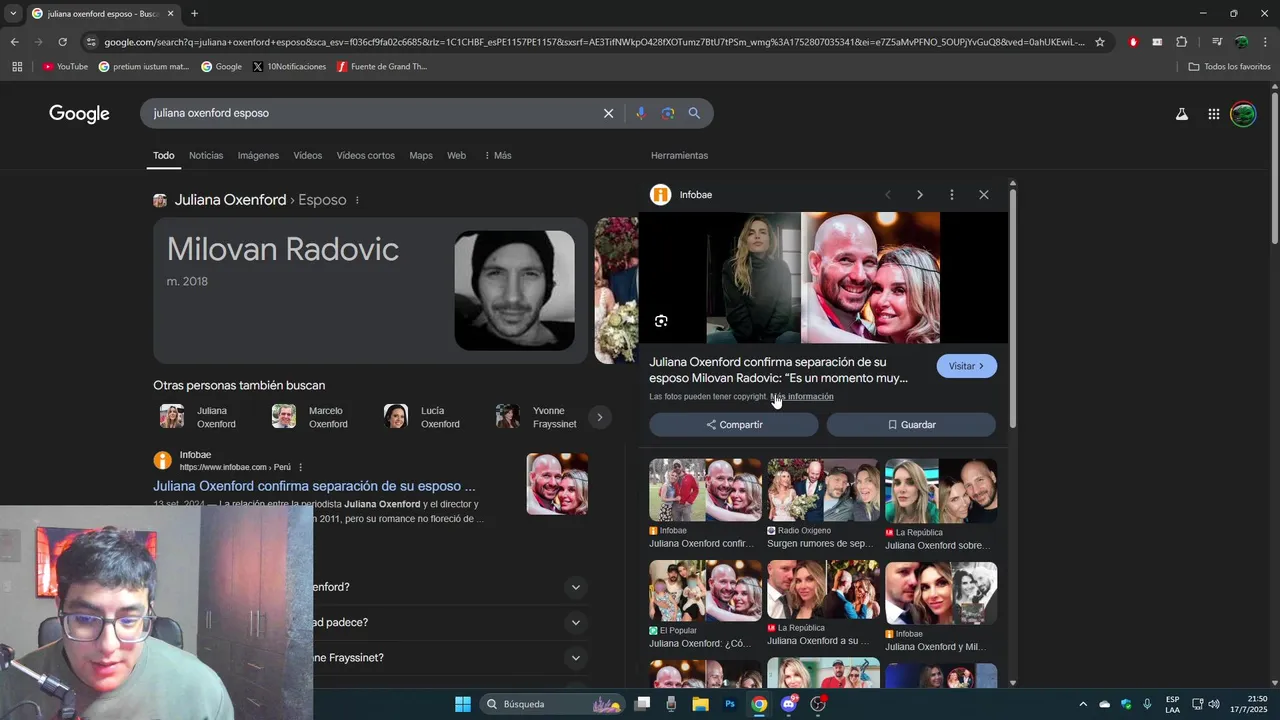
Task: Show next image in the preview panel
Action: [x=920, y=195]
